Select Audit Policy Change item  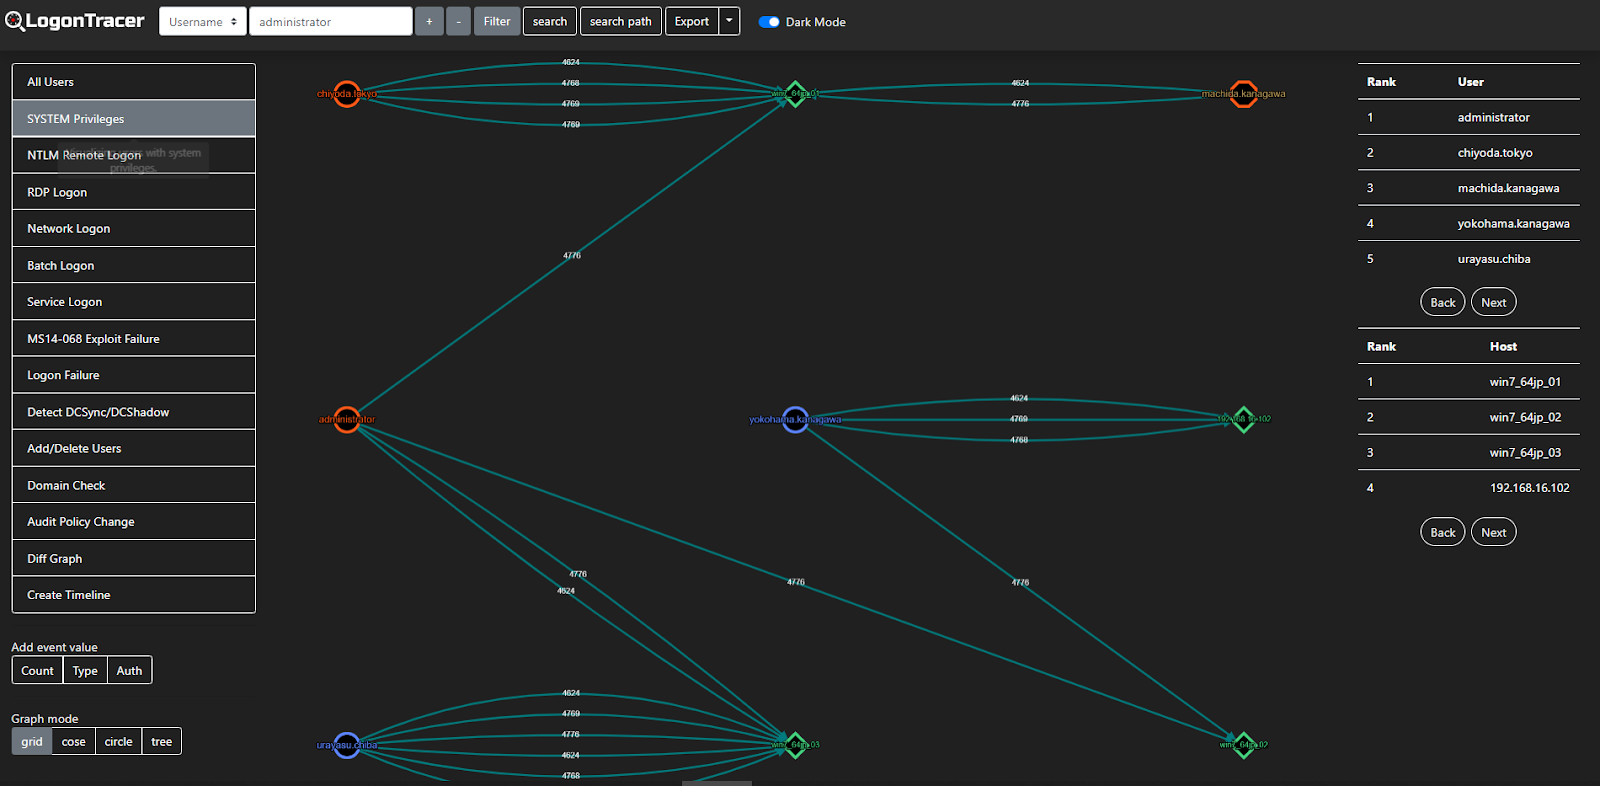[x=134, y=521]
